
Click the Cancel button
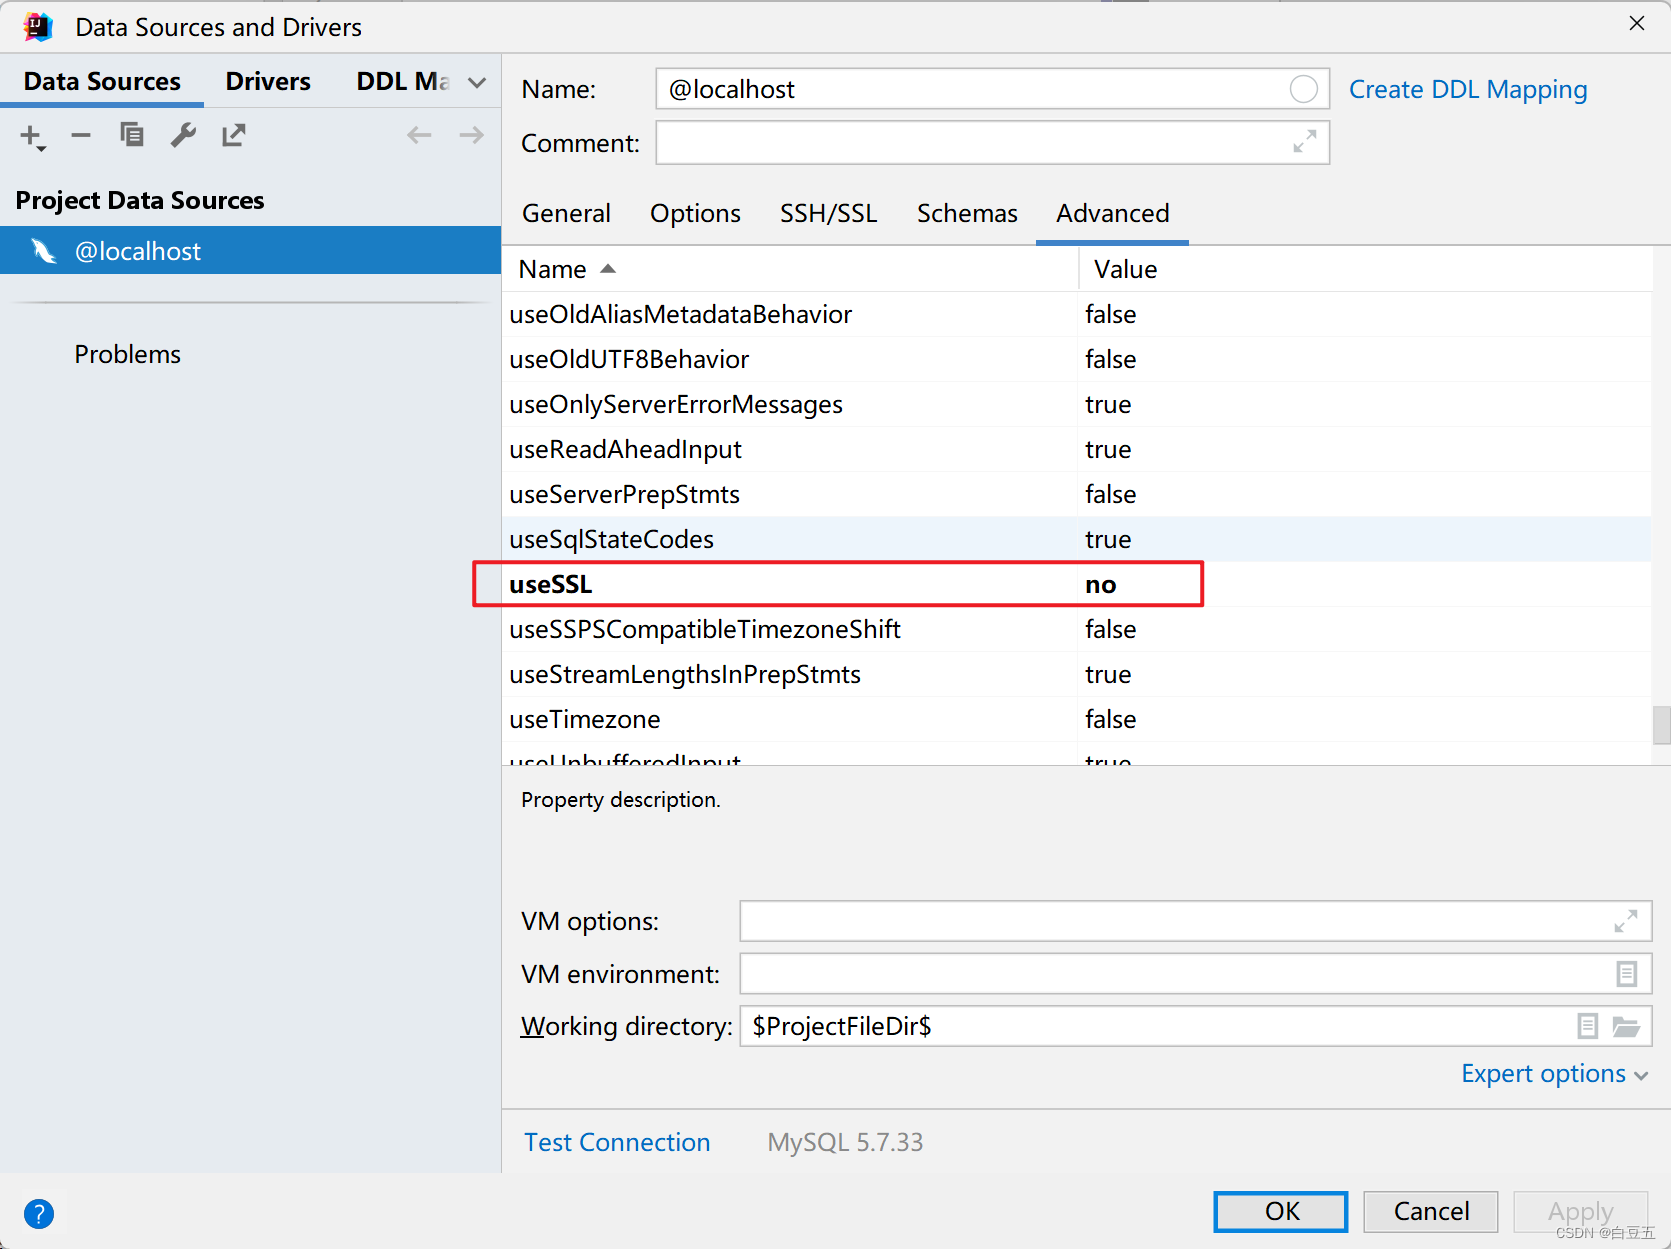[1431, 1212]
